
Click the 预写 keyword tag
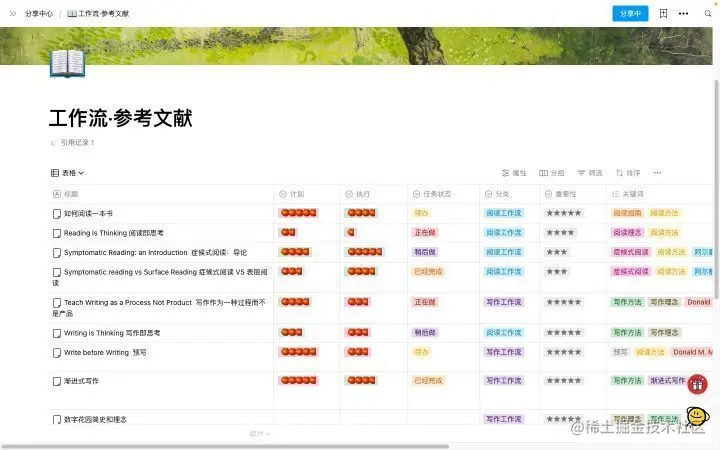pyautogui.click(x=620, y=352)
